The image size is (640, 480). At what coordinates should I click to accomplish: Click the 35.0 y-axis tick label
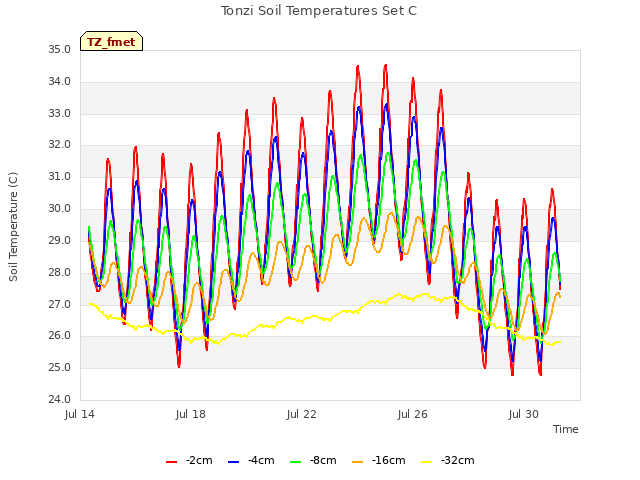point(60,50)
